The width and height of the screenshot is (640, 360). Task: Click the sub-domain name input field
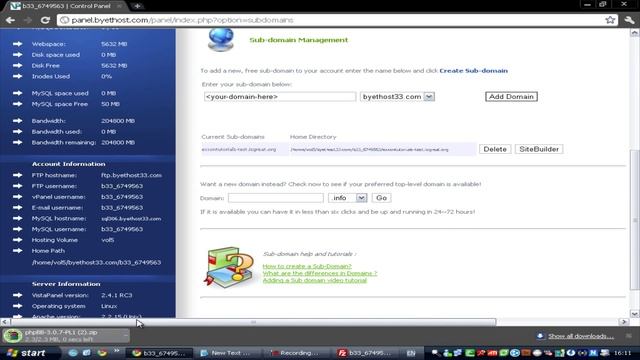pos(280,97)
